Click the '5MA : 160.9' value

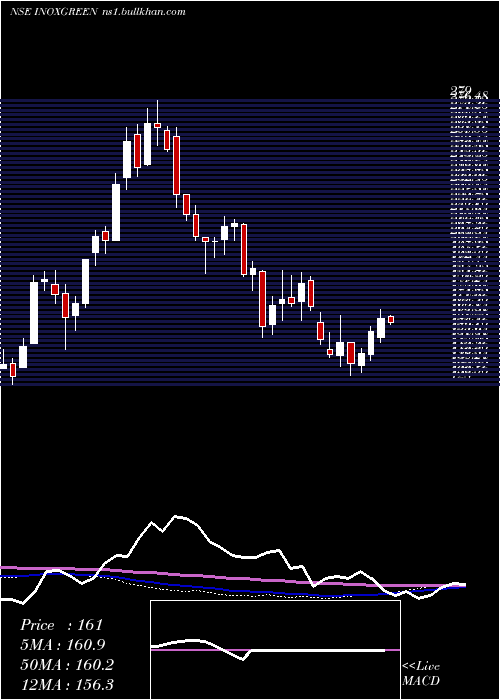tap(63, 645)
